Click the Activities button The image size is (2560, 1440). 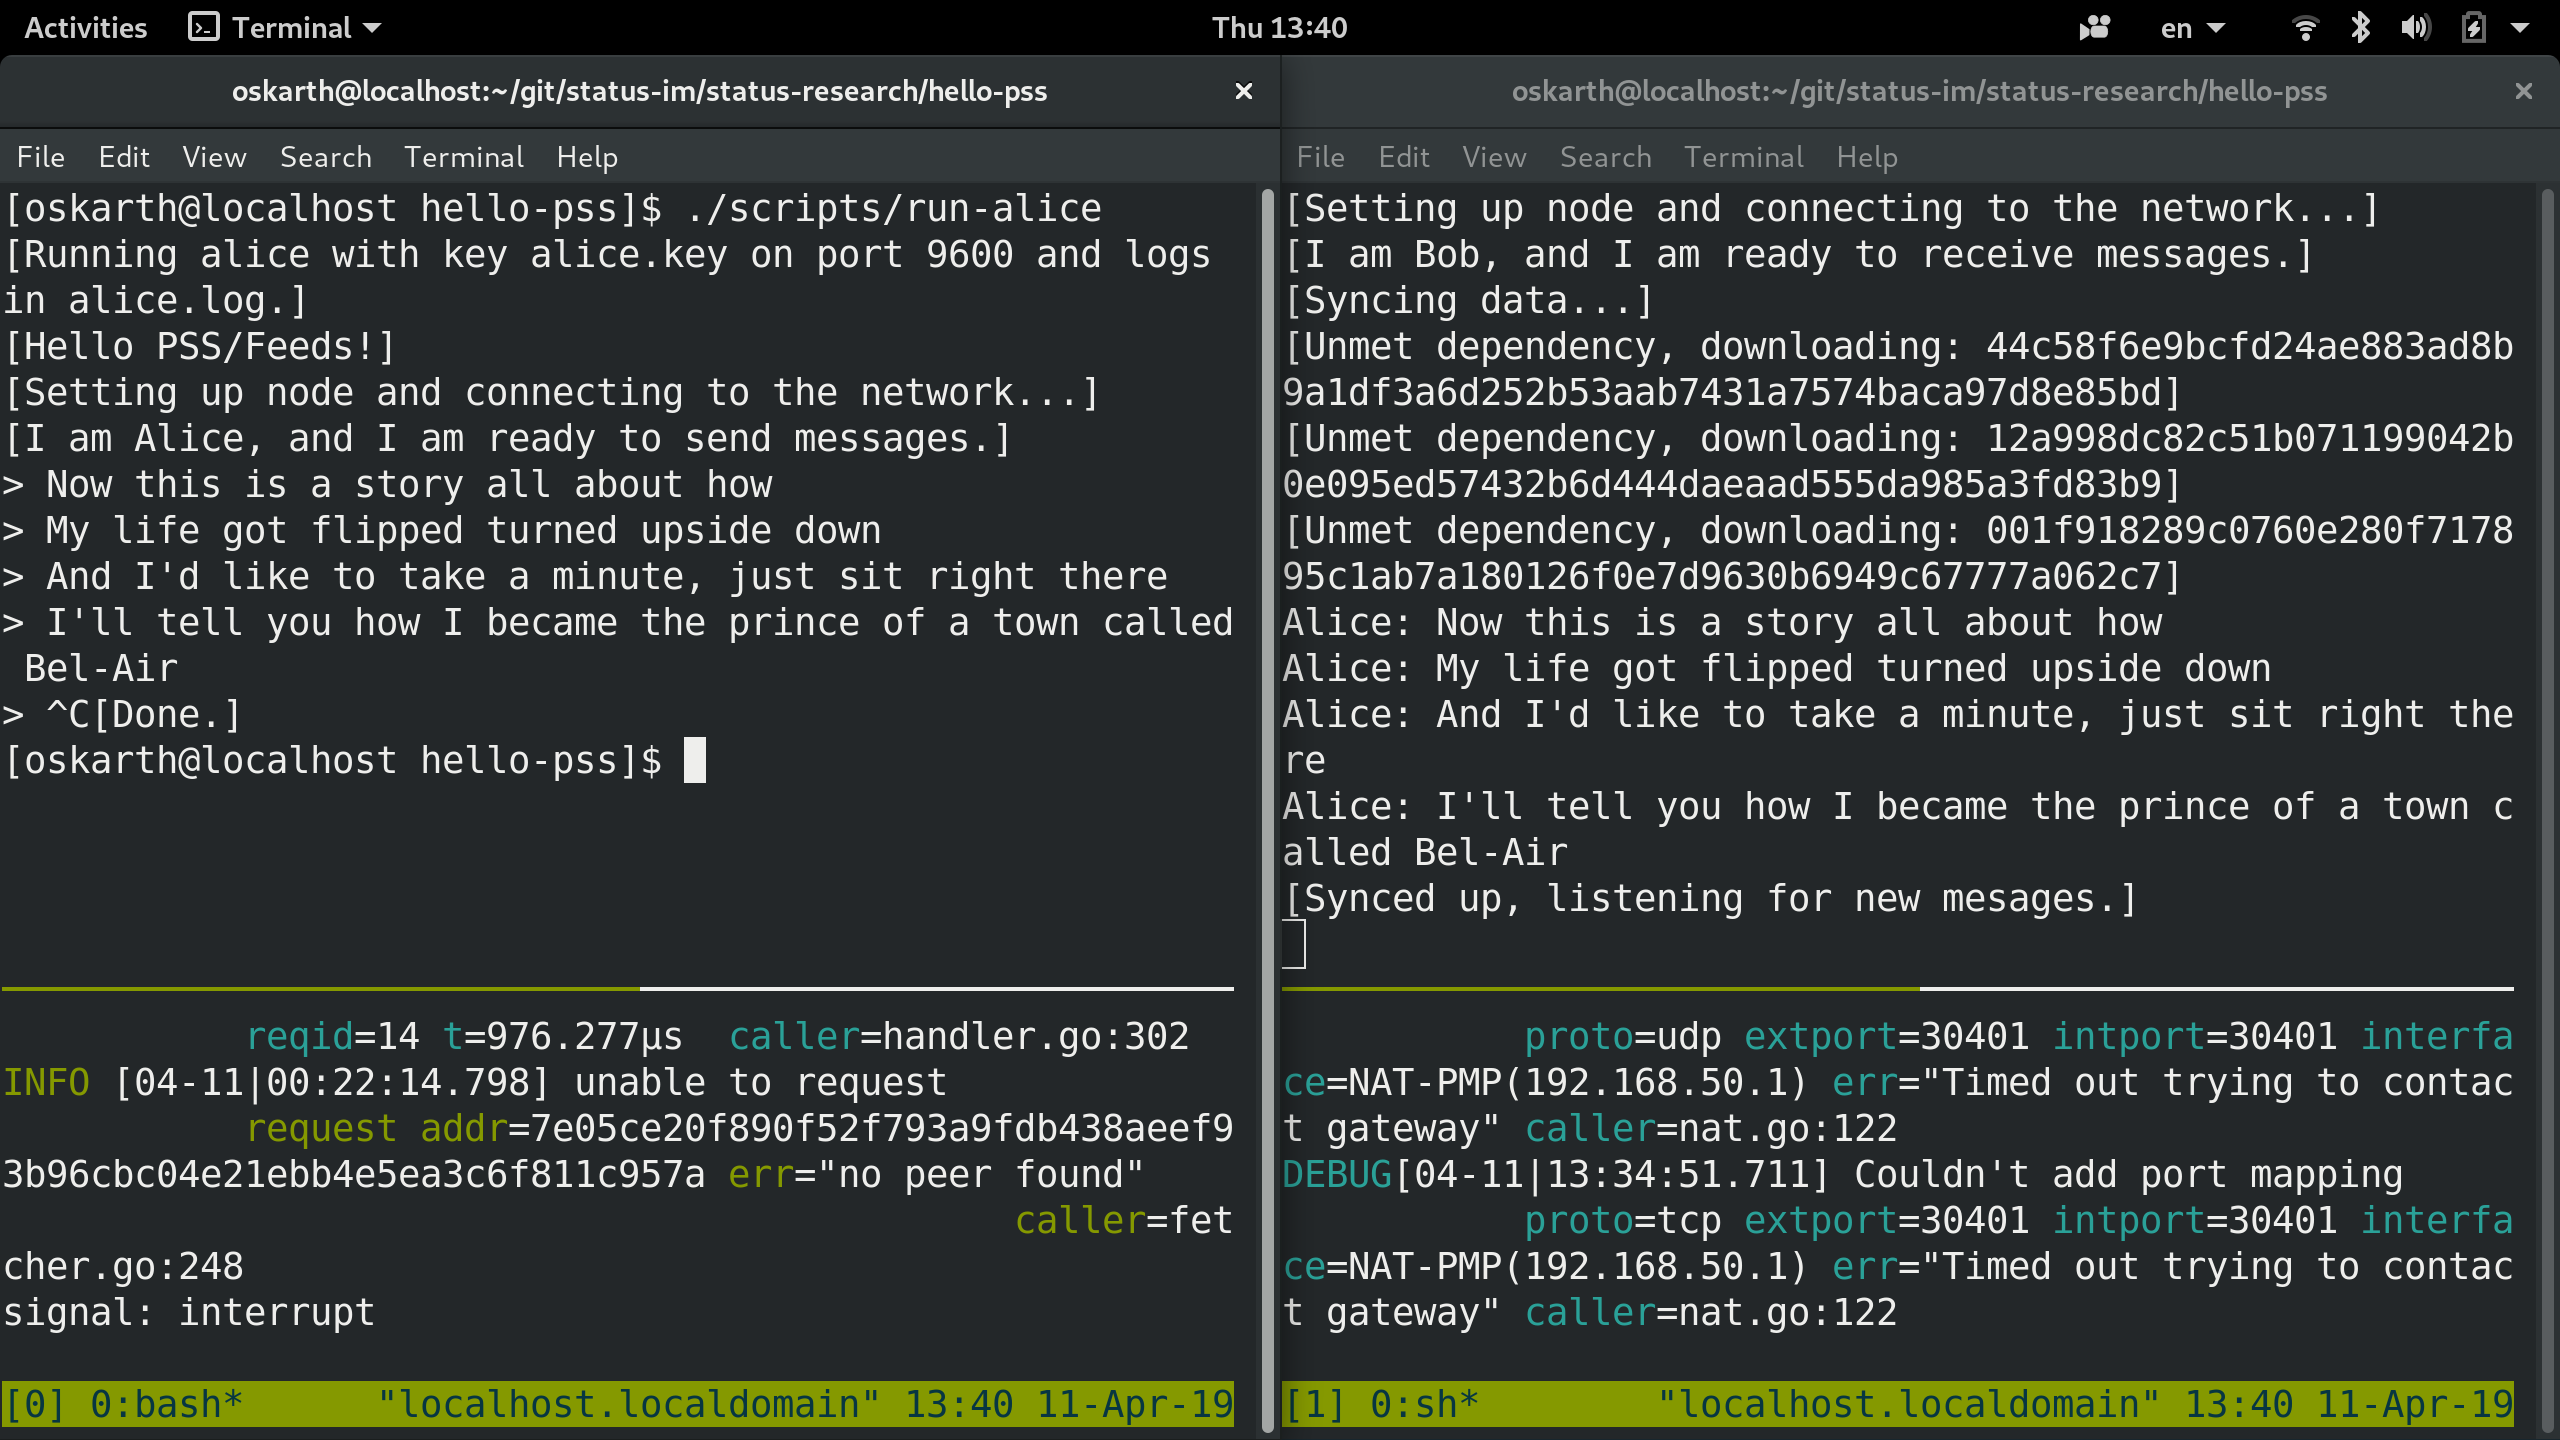click(x=85, y=28)
